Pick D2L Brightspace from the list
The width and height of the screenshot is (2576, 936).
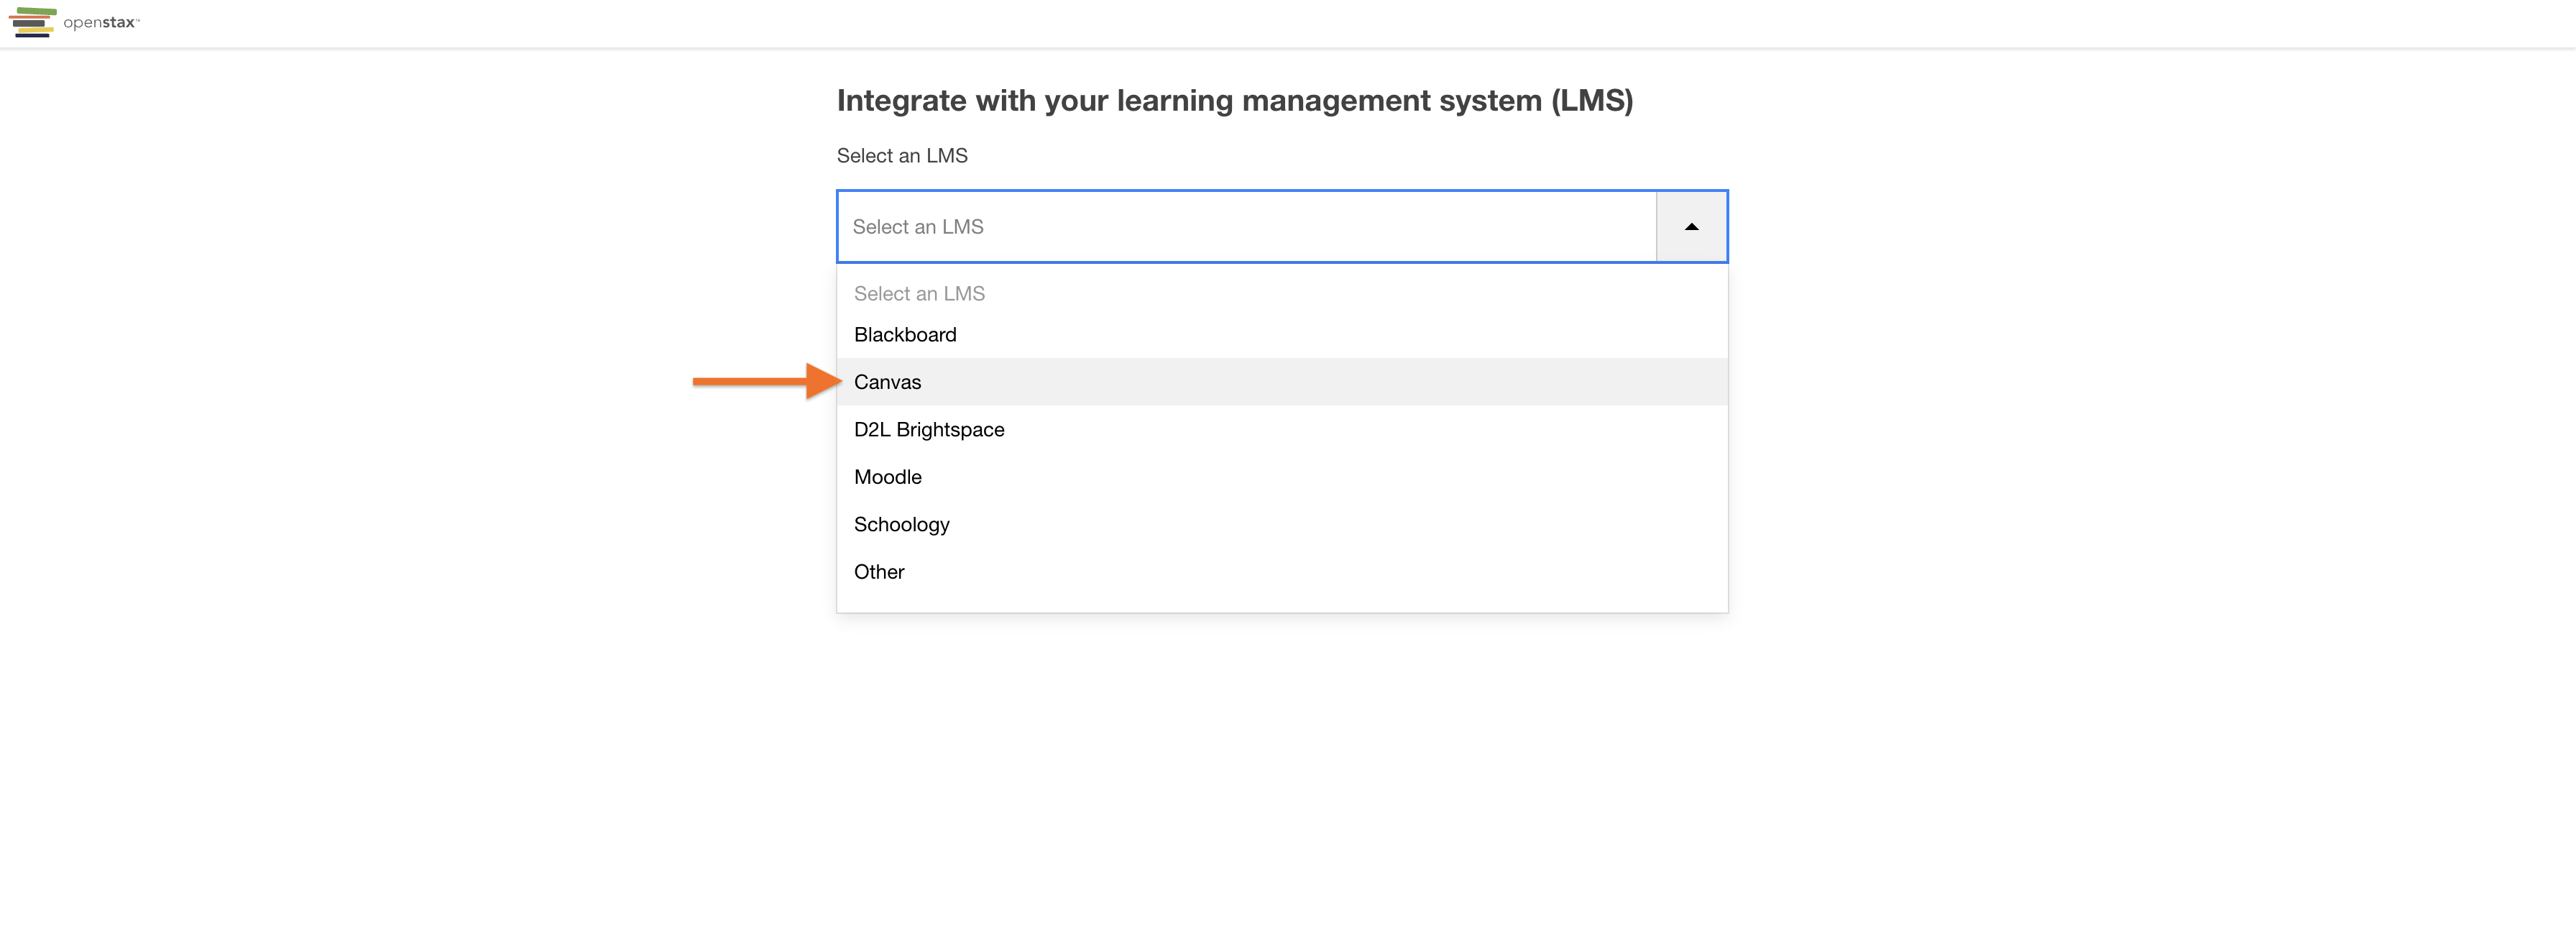coord(928,429)
